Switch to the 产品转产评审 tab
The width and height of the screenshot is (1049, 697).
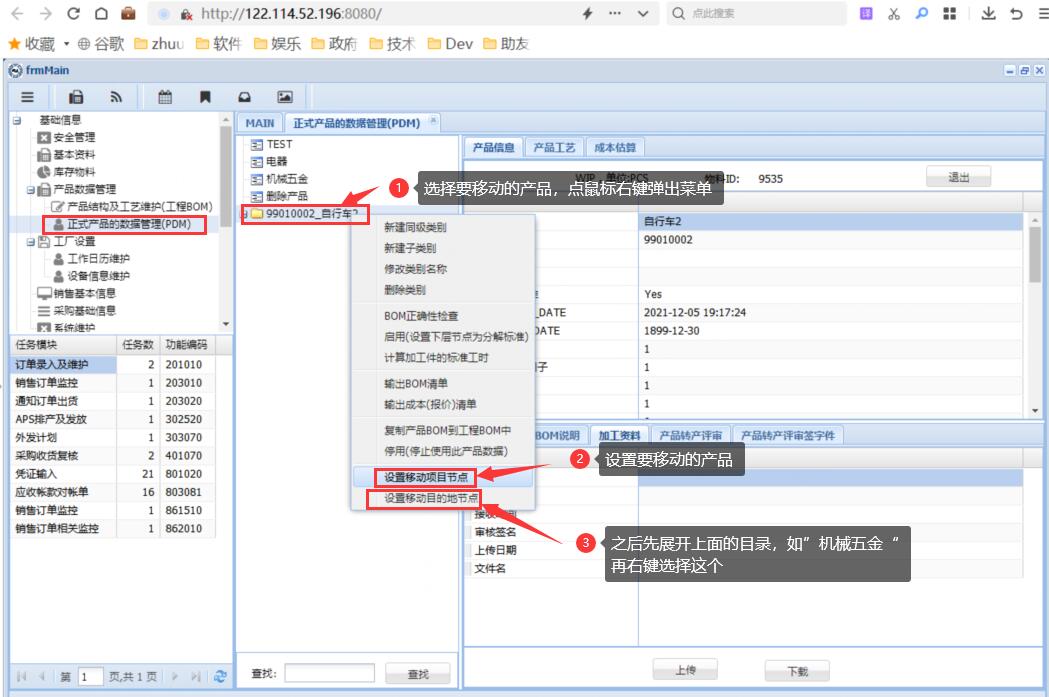pos(690,435)
